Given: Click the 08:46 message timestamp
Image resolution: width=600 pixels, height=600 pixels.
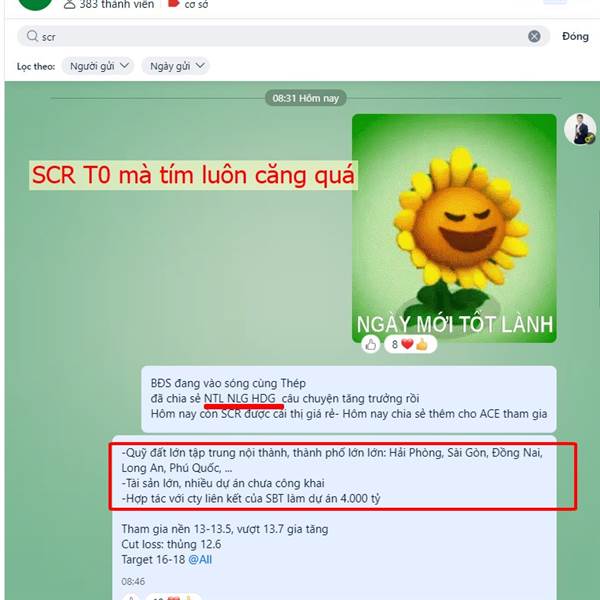Looking at the screenshot, I should click(133, 582).
